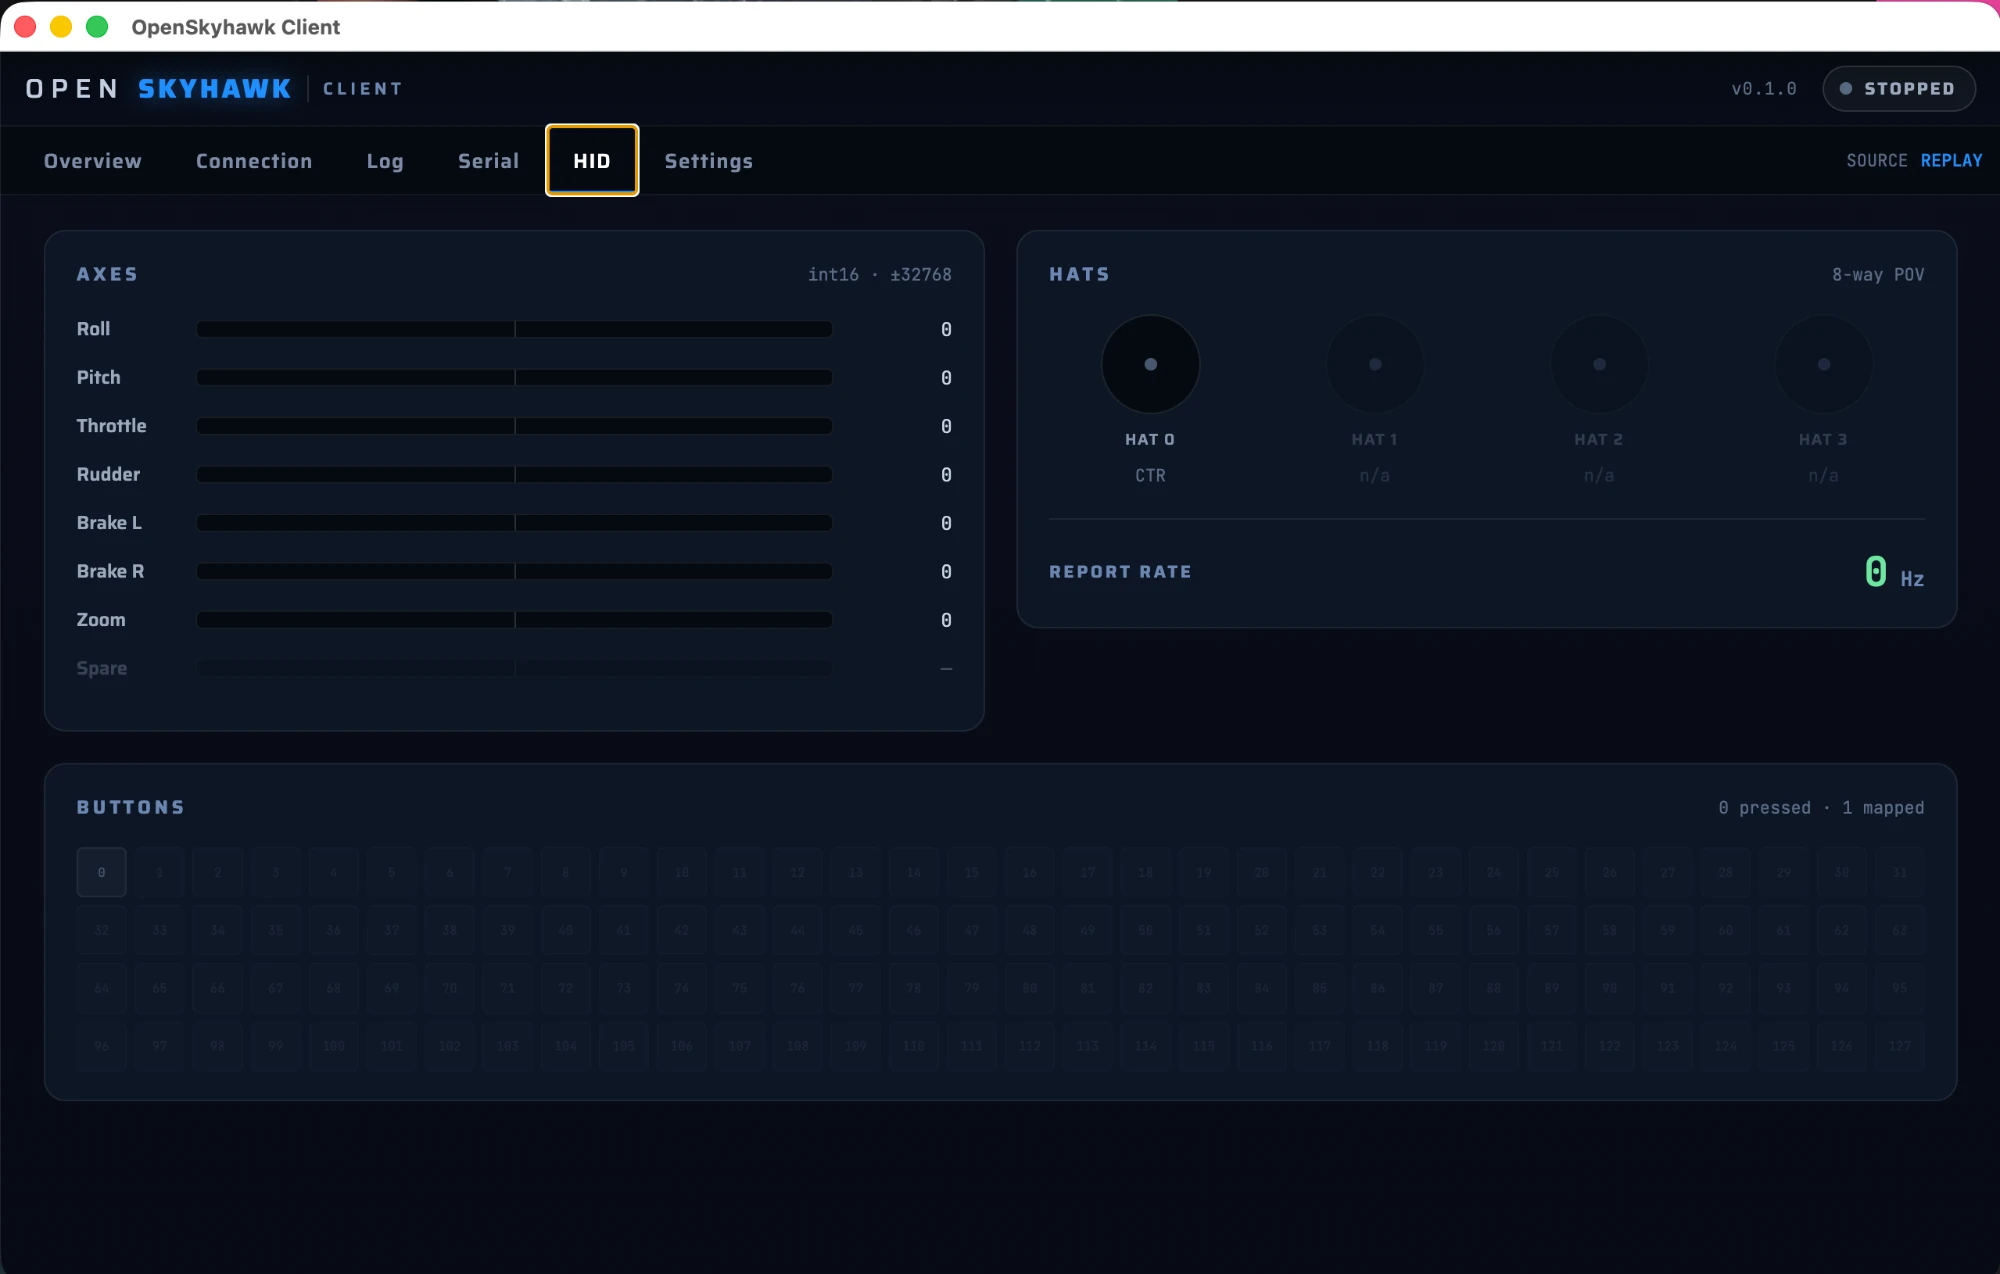
Task: Click button cell 127 in grid
Action: [x=1899, y=1046]
